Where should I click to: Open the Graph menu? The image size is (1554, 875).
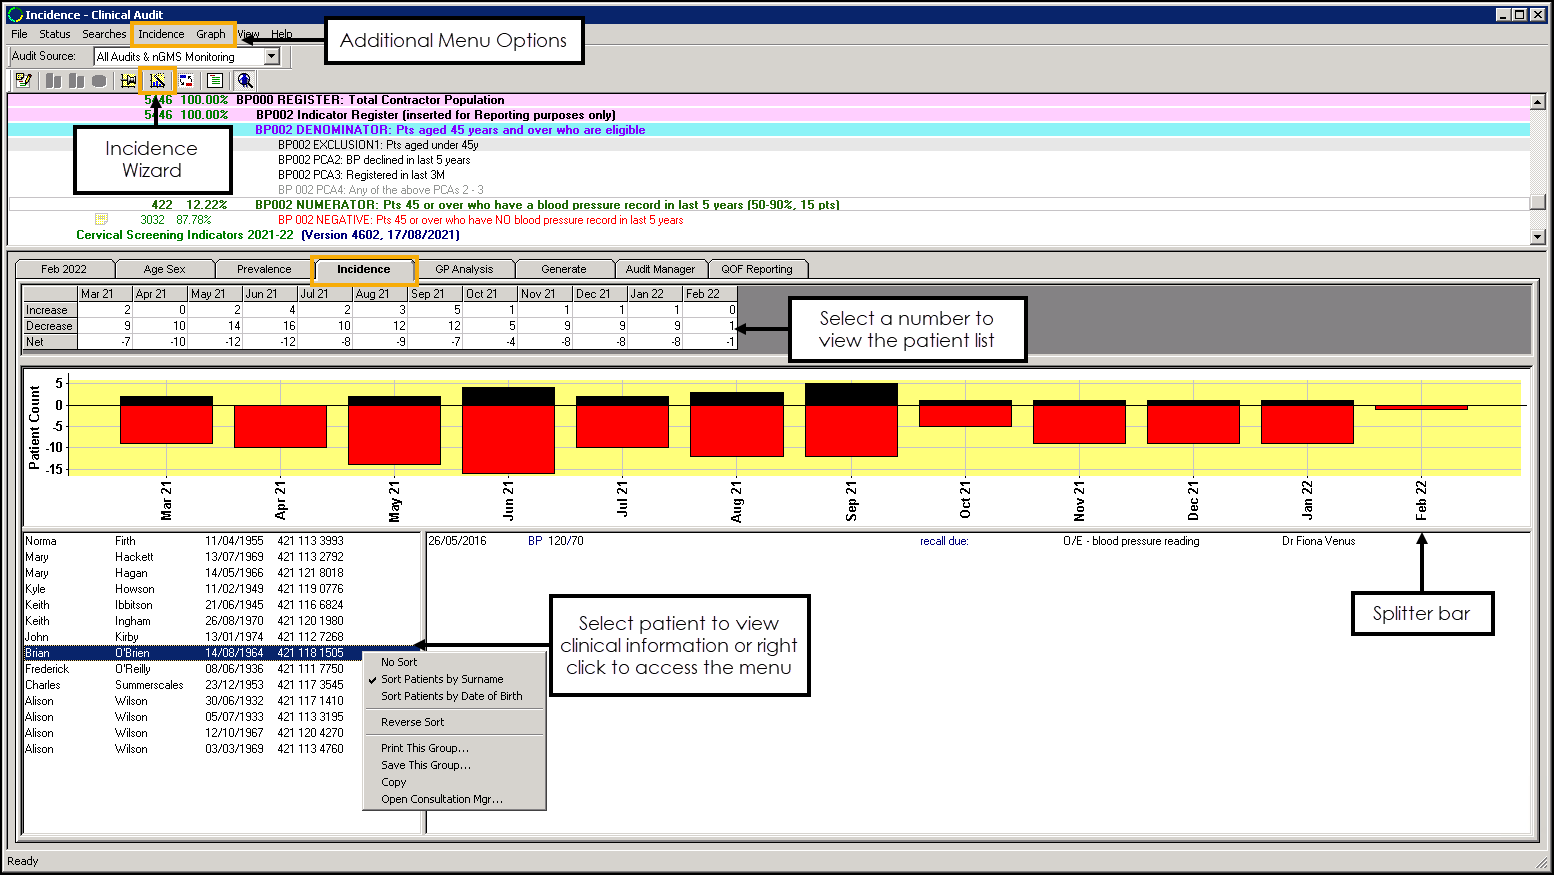(x=210, y=34)
